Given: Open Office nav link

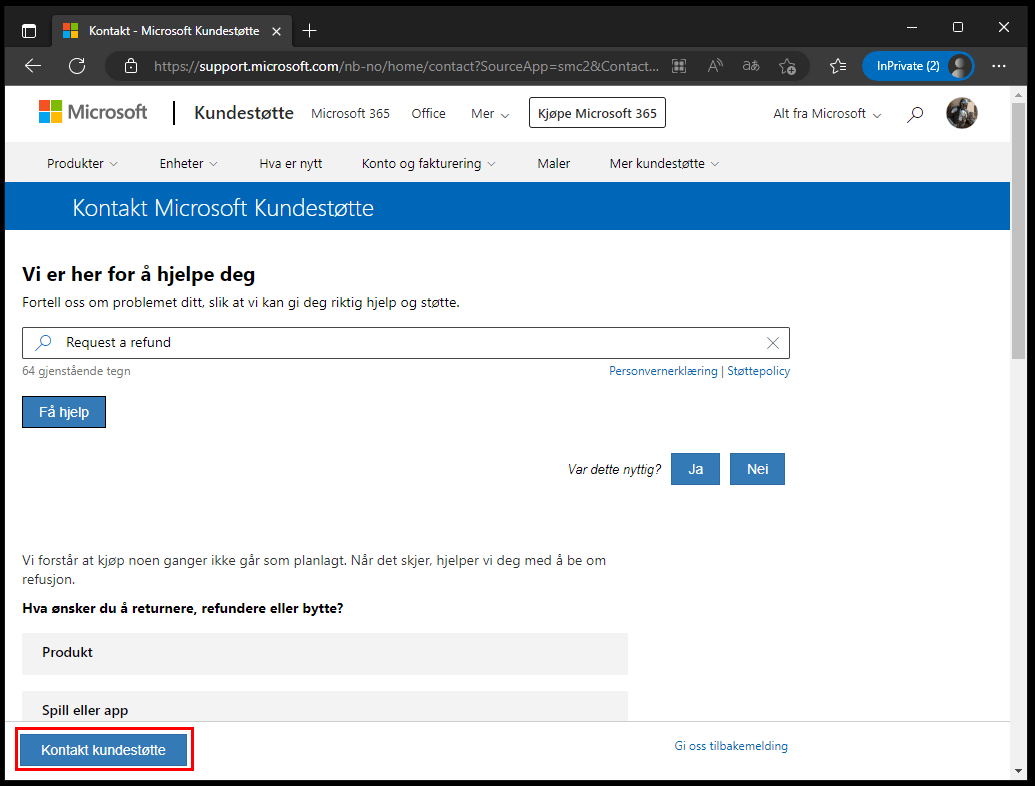Looking at the screenshot, I should tap(428, 114).
